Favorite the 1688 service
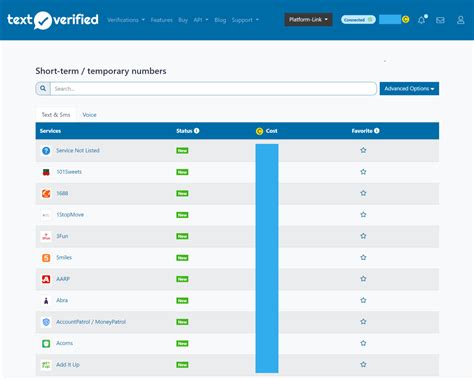Screen dimensions: 474x380 click(363, 193)
